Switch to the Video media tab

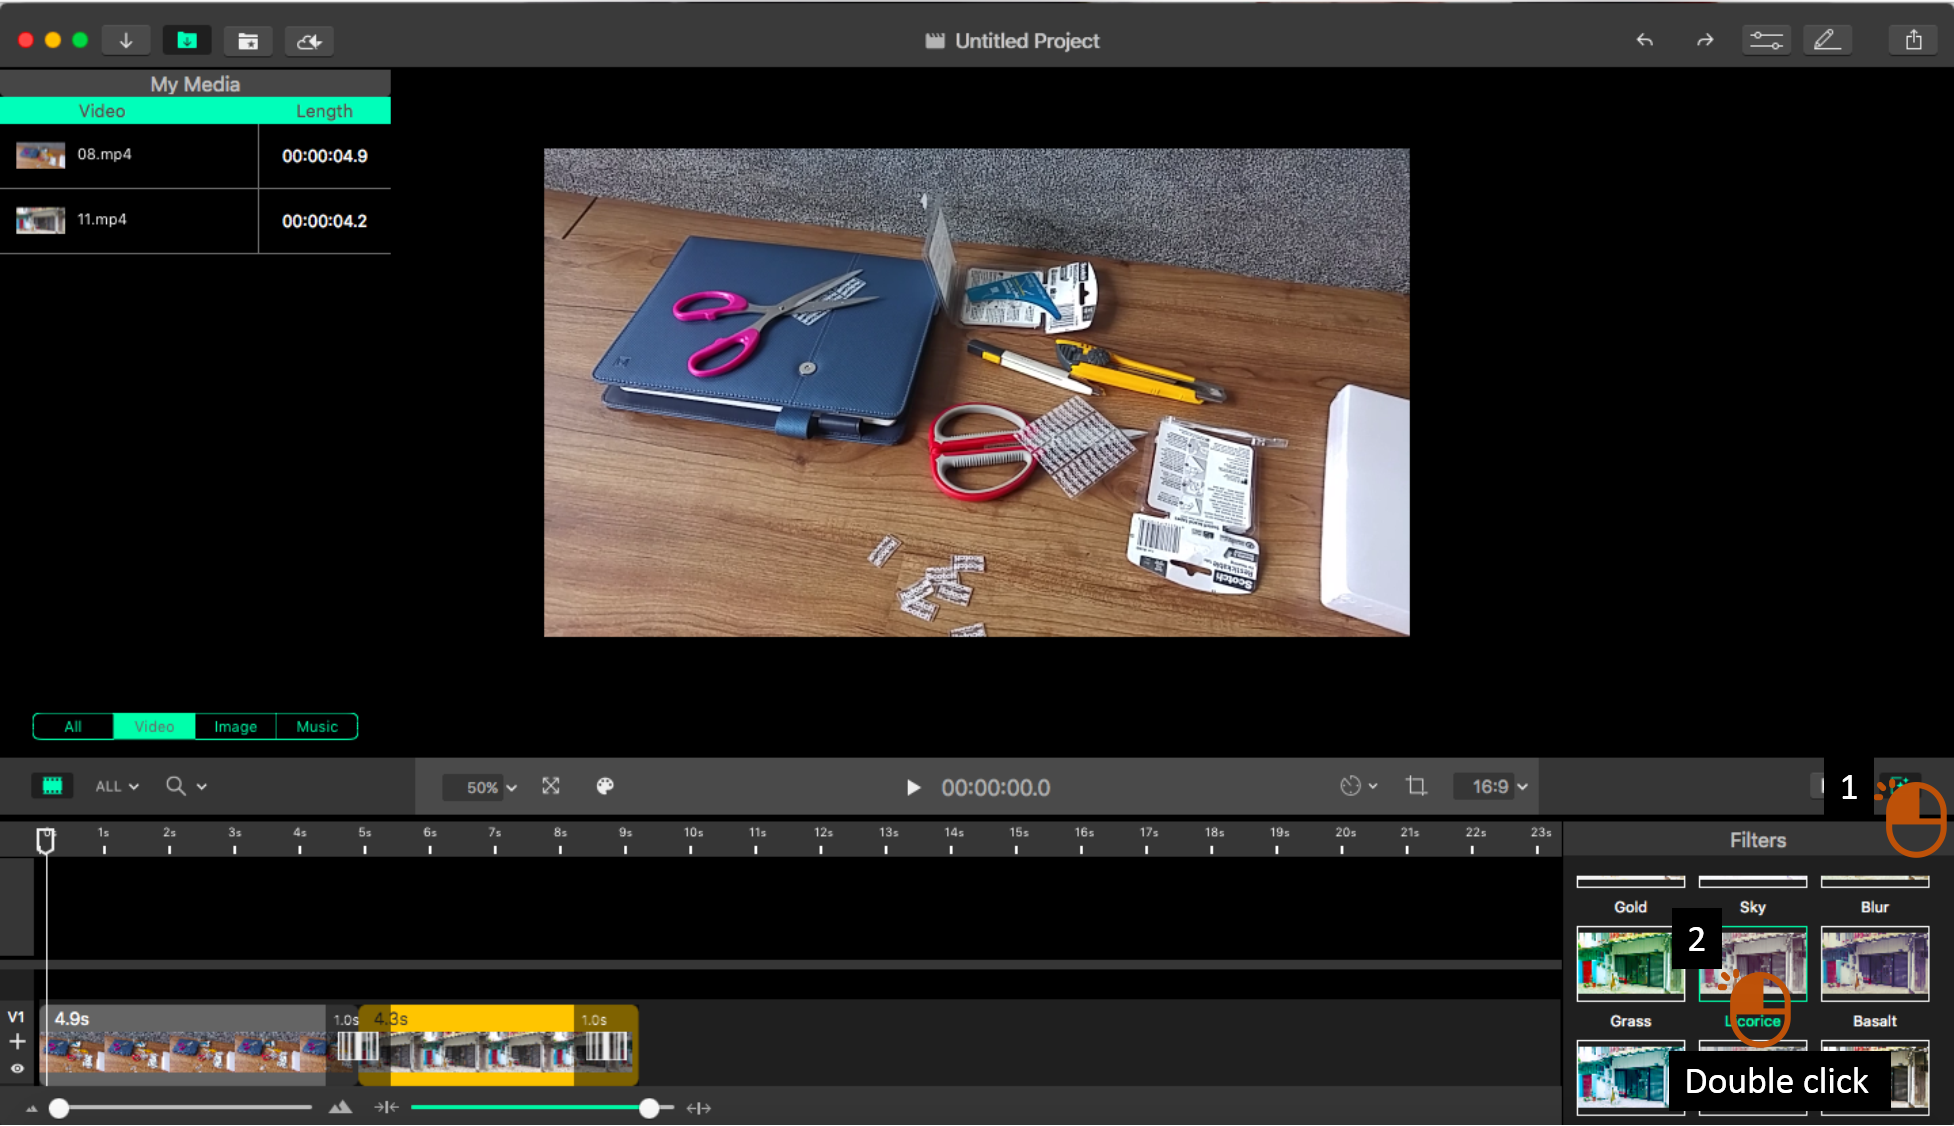click(154, 727)
